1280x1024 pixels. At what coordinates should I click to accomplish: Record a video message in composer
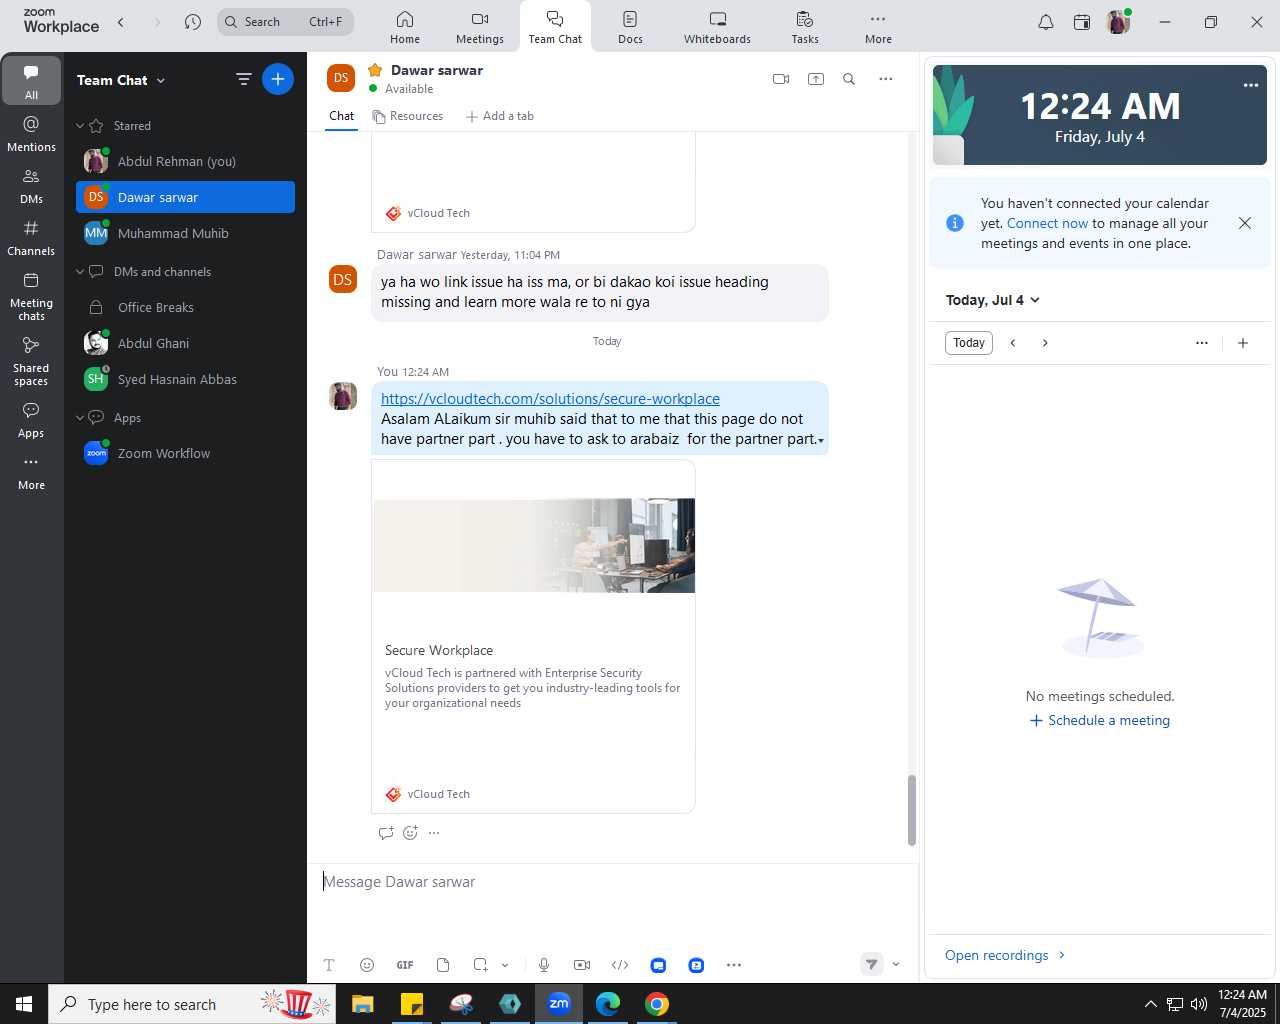[582, 965]
